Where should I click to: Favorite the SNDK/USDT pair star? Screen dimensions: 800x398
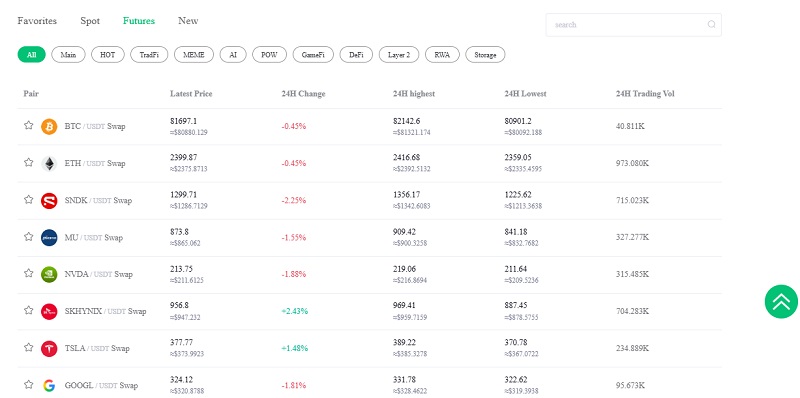(x=29, y=200)
